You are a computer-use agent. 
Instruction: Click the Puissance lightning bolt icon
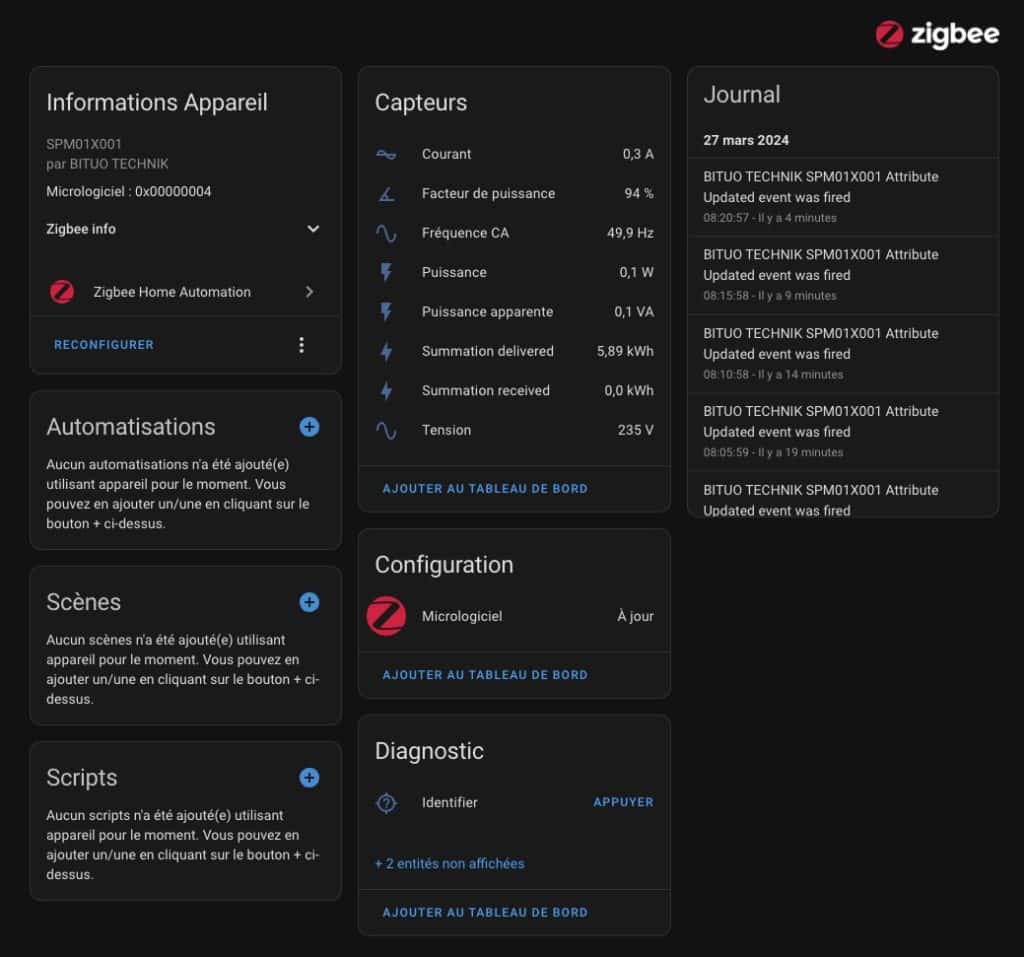(x=386, y=272)
